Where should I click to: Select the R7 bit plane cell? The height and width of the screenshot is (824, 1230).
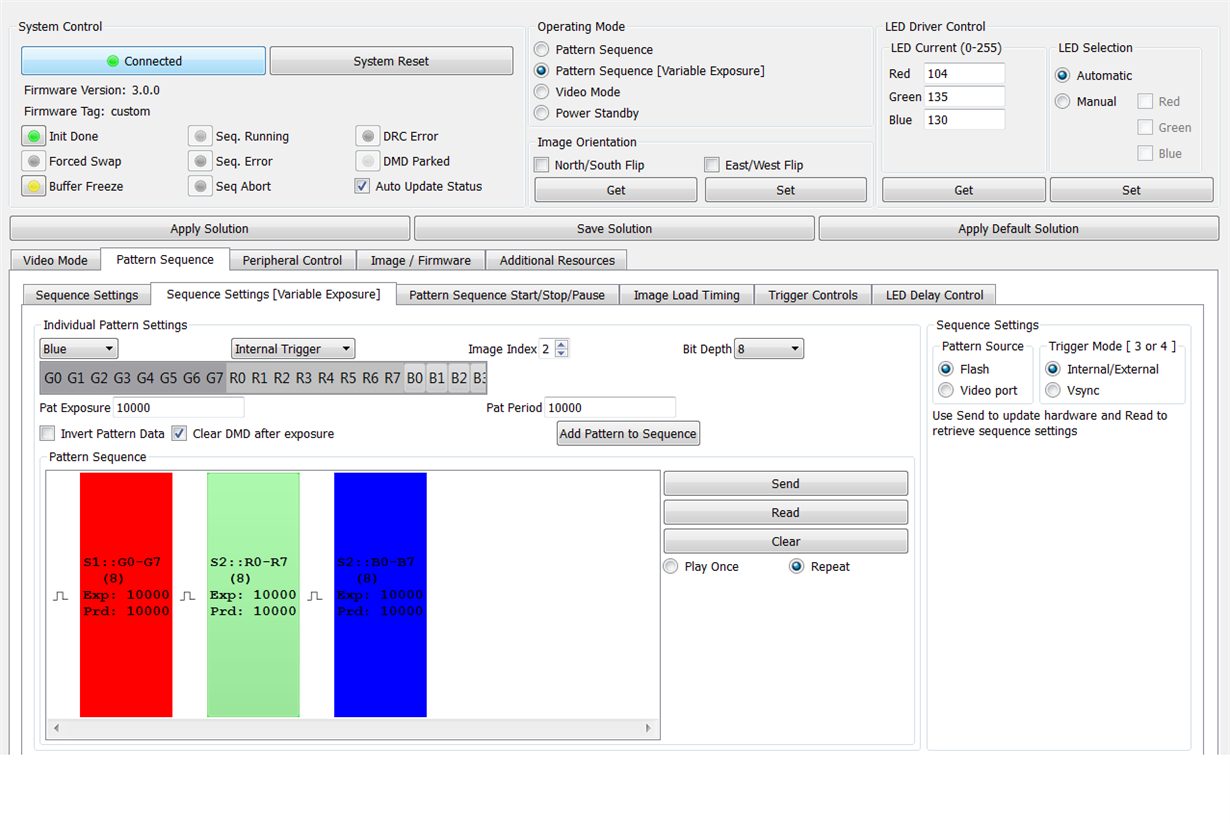393,378
